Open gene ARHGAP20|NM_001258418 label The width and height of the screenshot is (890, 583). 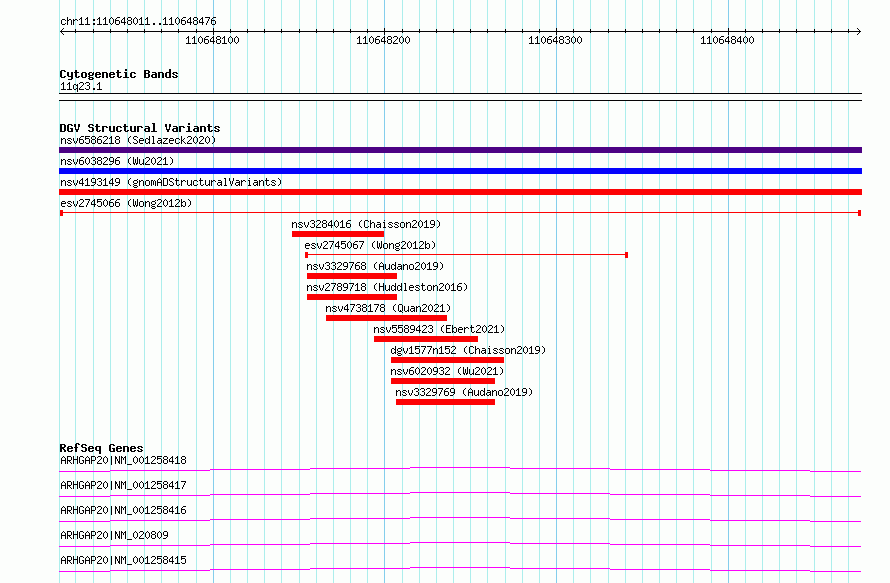(123, 460)
